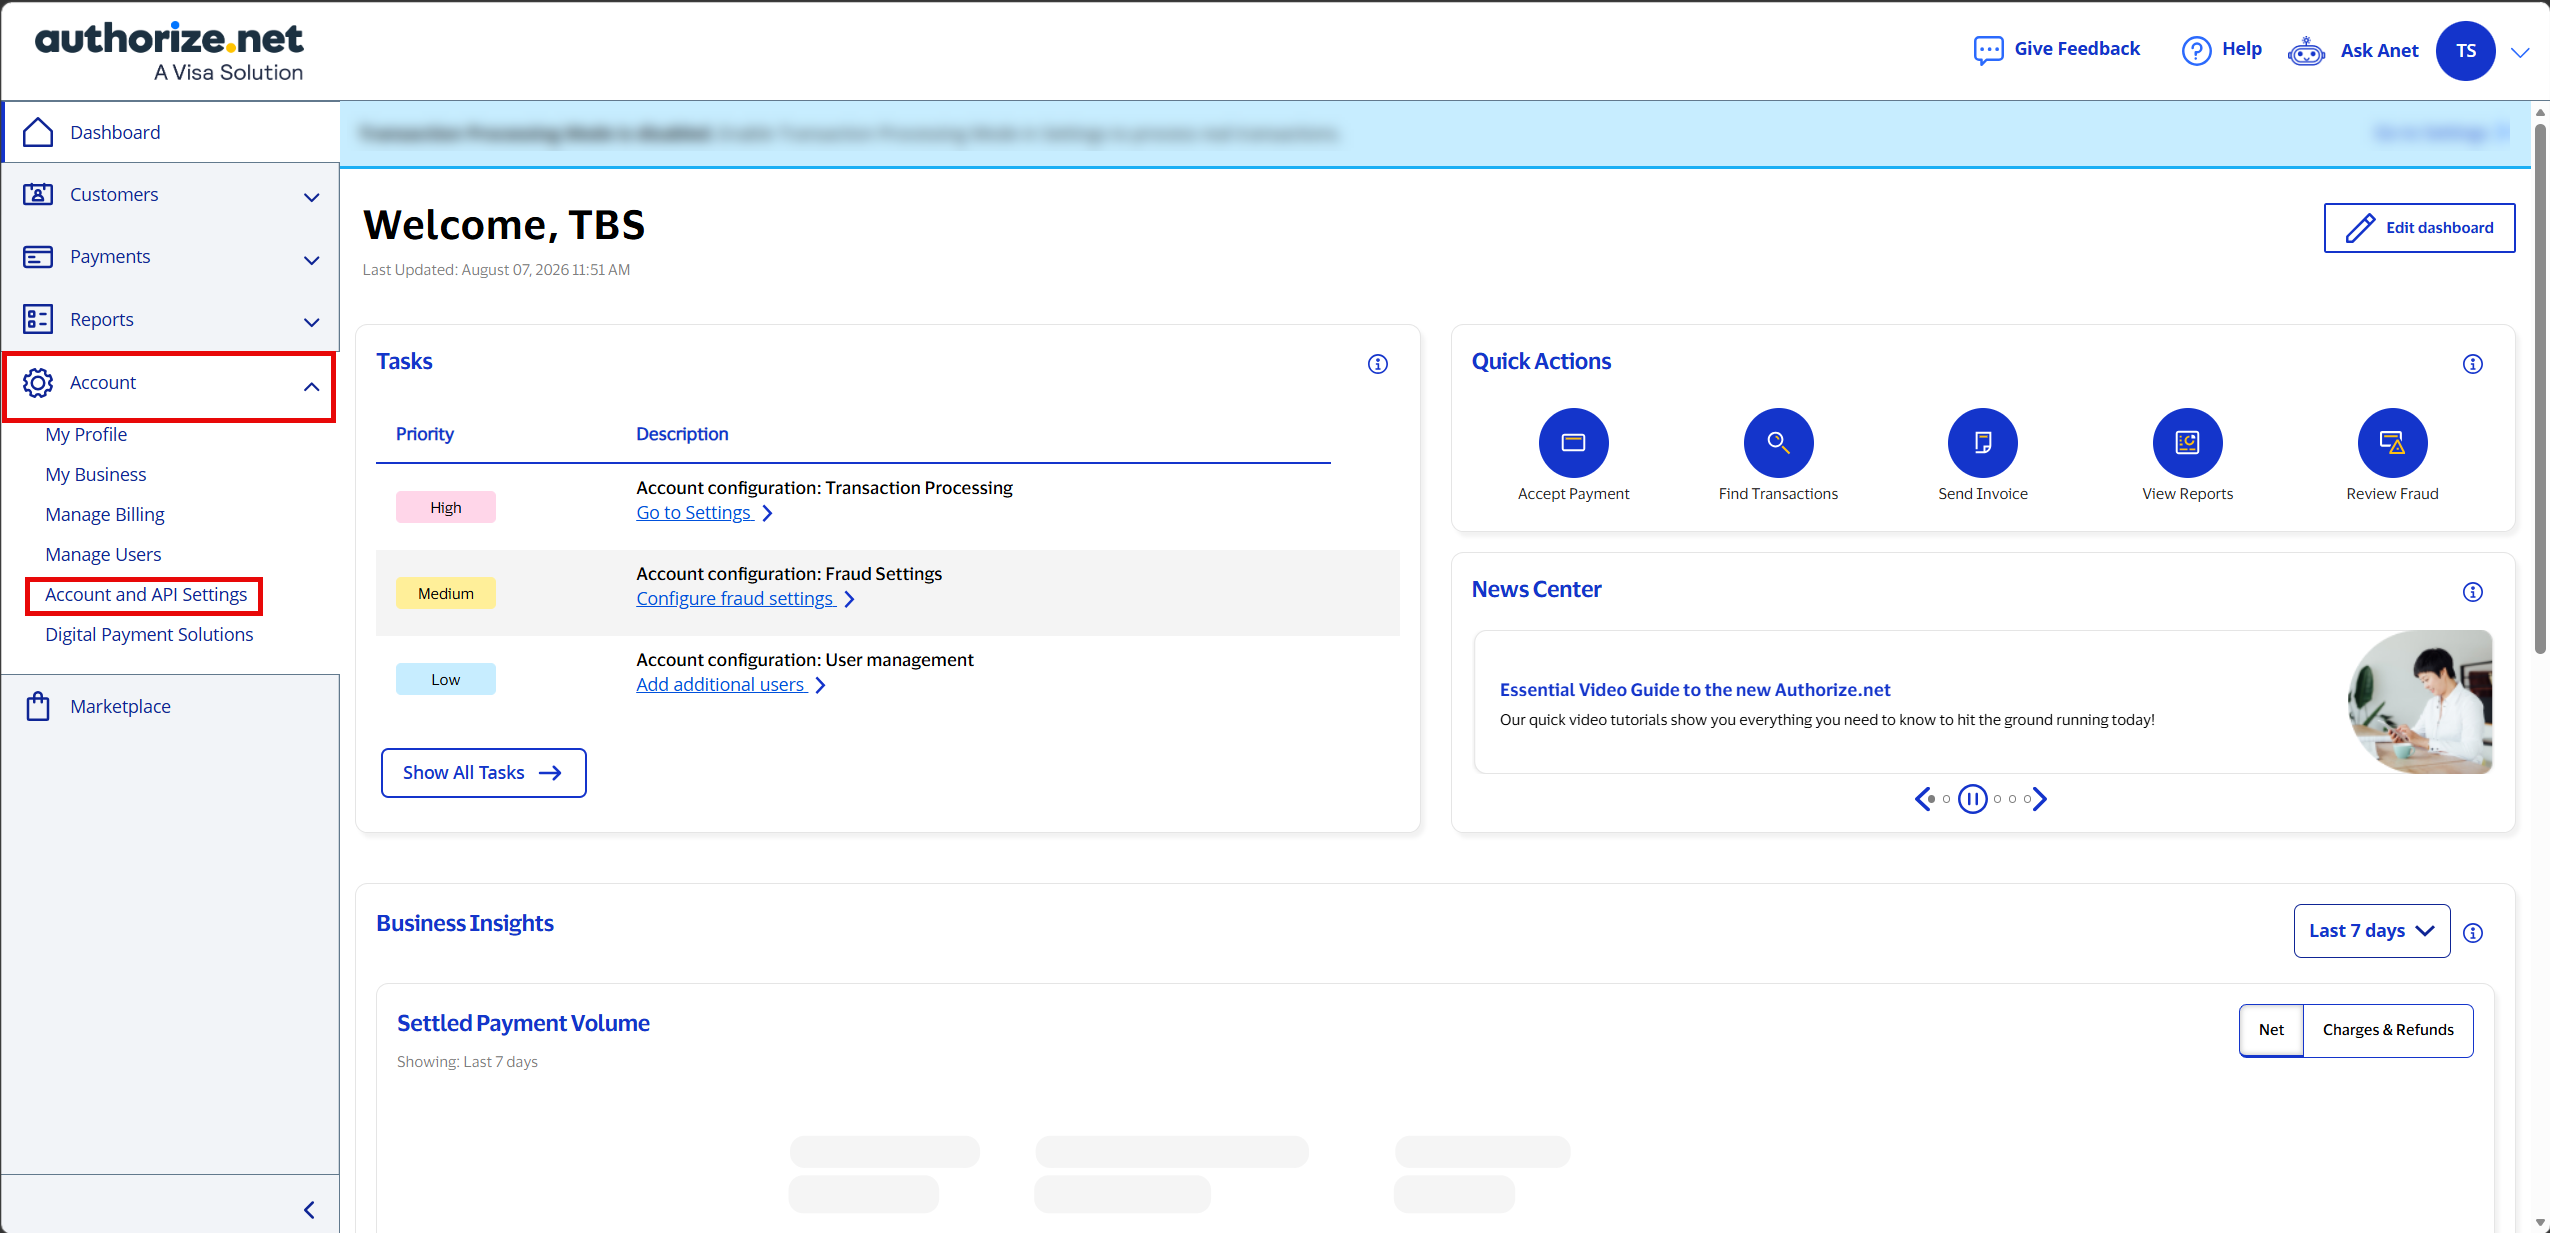Click the Give Feedback chat bubble icon
Viewport: 2550px width, 1233px height.
pyautogui.click(x=1988, y=50)
